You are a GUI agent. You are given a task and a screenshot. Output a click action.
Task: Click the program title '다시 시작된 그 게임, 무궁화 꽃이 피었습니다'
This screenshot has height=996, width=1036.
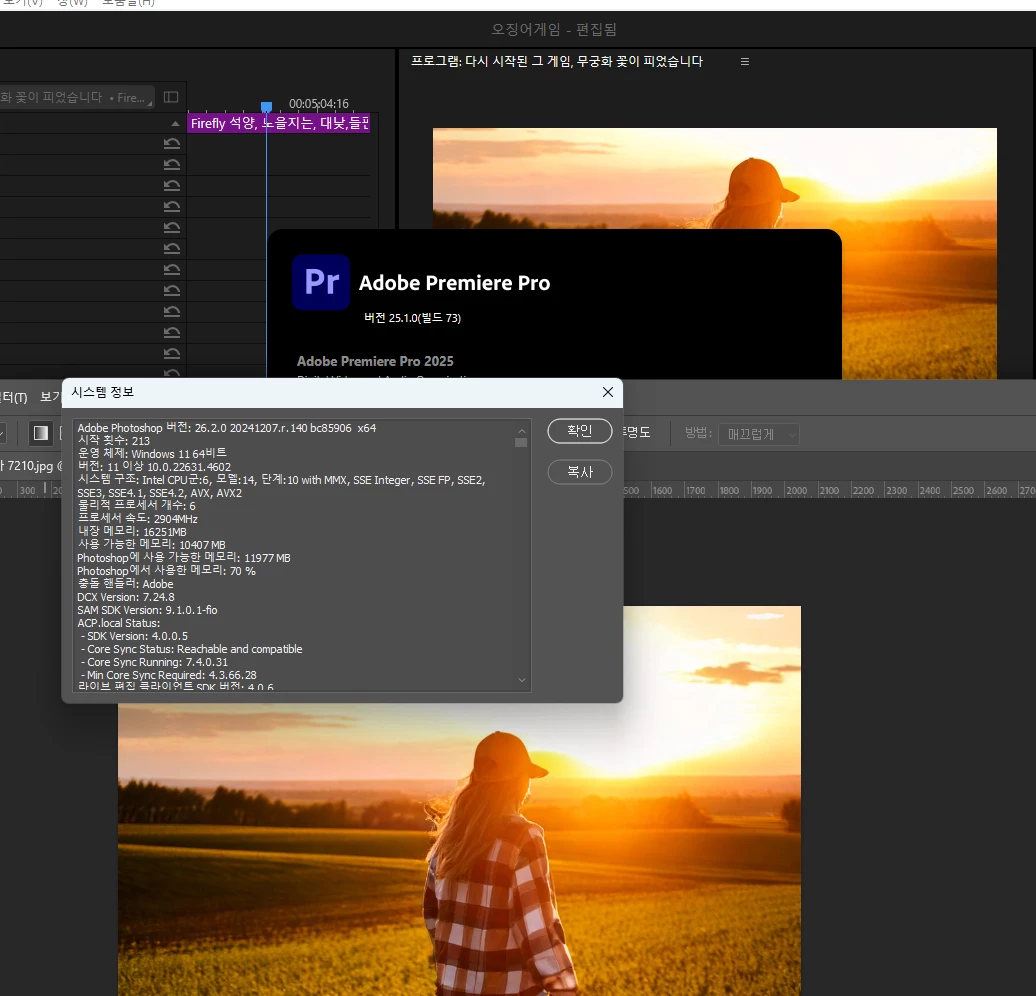(584, 61)
